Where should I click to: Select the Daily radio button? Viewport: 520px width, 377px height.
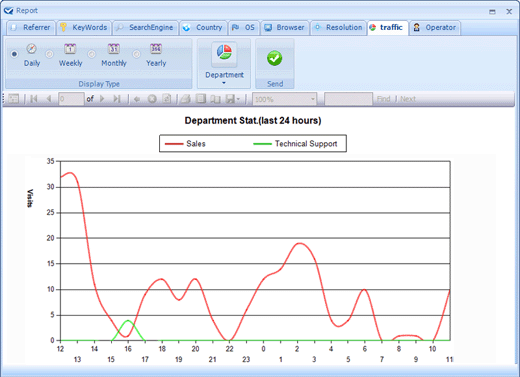14,54
